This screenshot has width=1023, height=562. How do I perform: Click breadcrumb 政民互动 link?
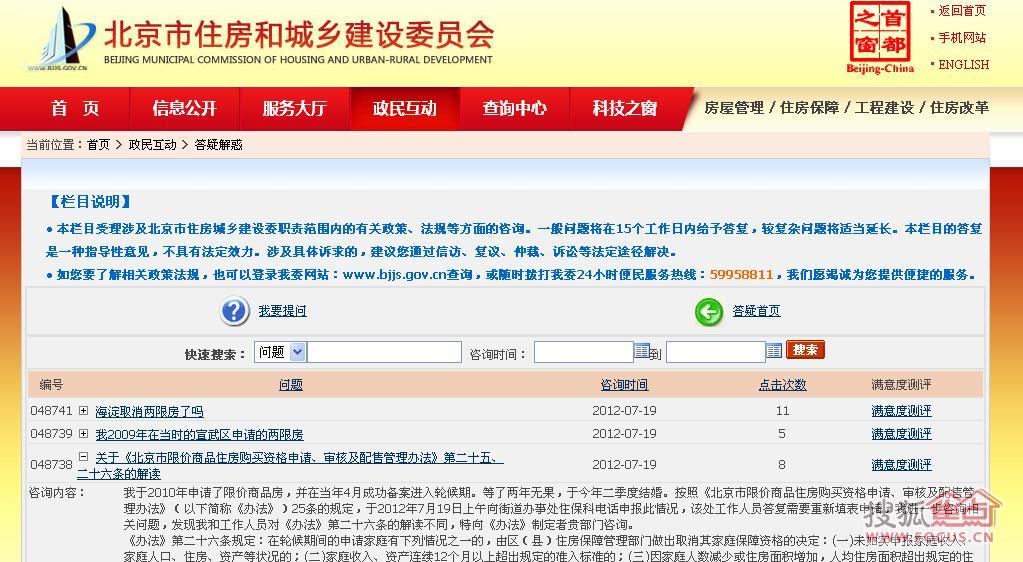pyautogui.click(x=153, y=145)
